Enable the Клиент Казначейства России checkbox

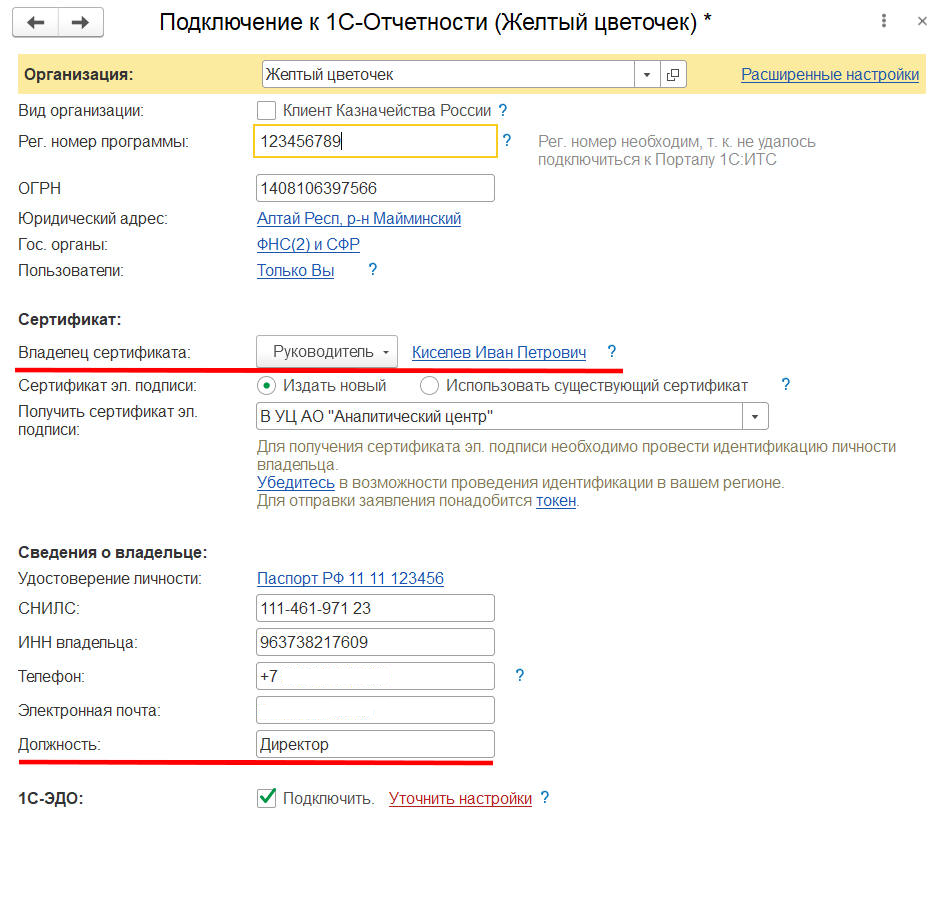click(x=266, y=111)
